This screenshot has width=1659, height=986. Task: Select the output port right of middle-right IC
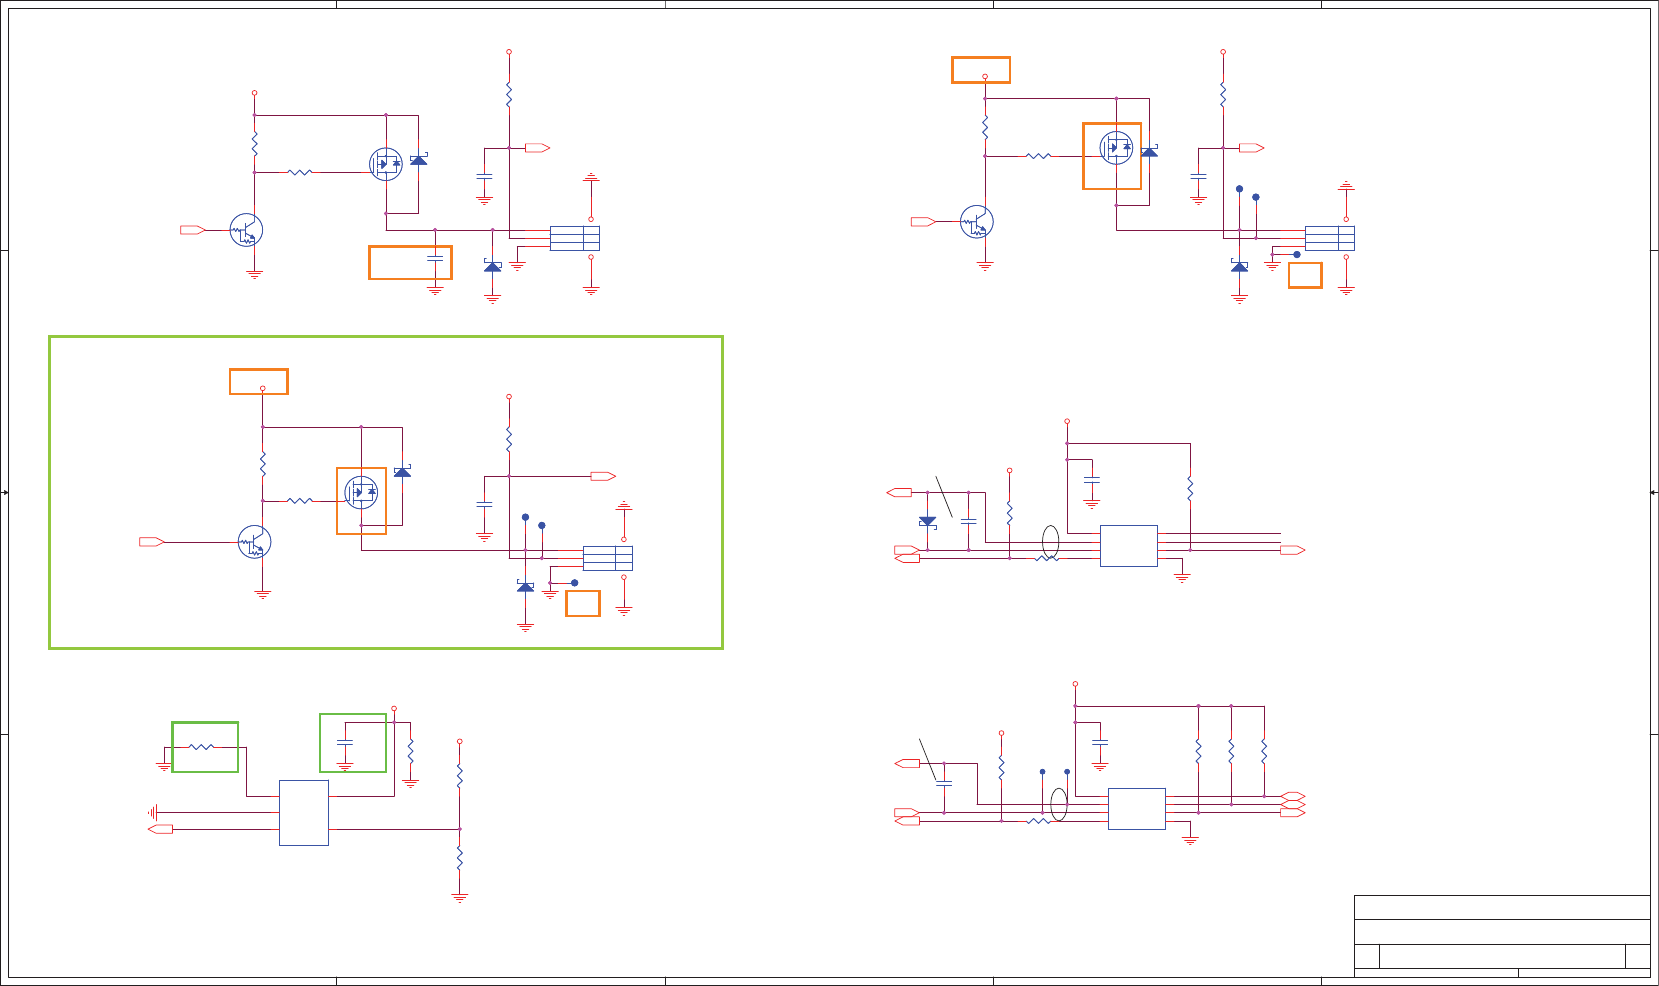(x=1293, y=550)
